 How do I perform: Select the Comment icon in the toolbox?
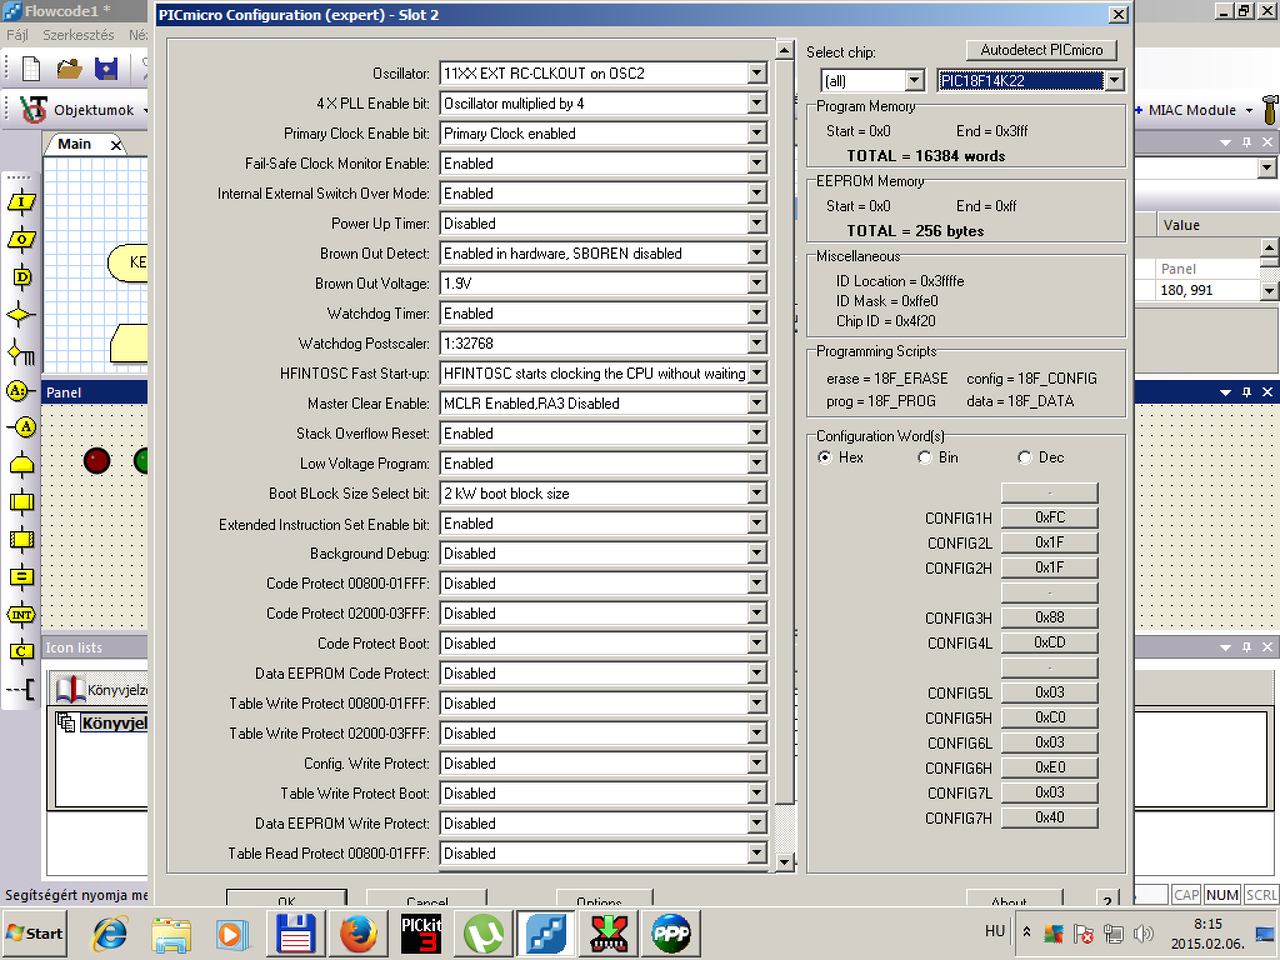pos(21,689)
